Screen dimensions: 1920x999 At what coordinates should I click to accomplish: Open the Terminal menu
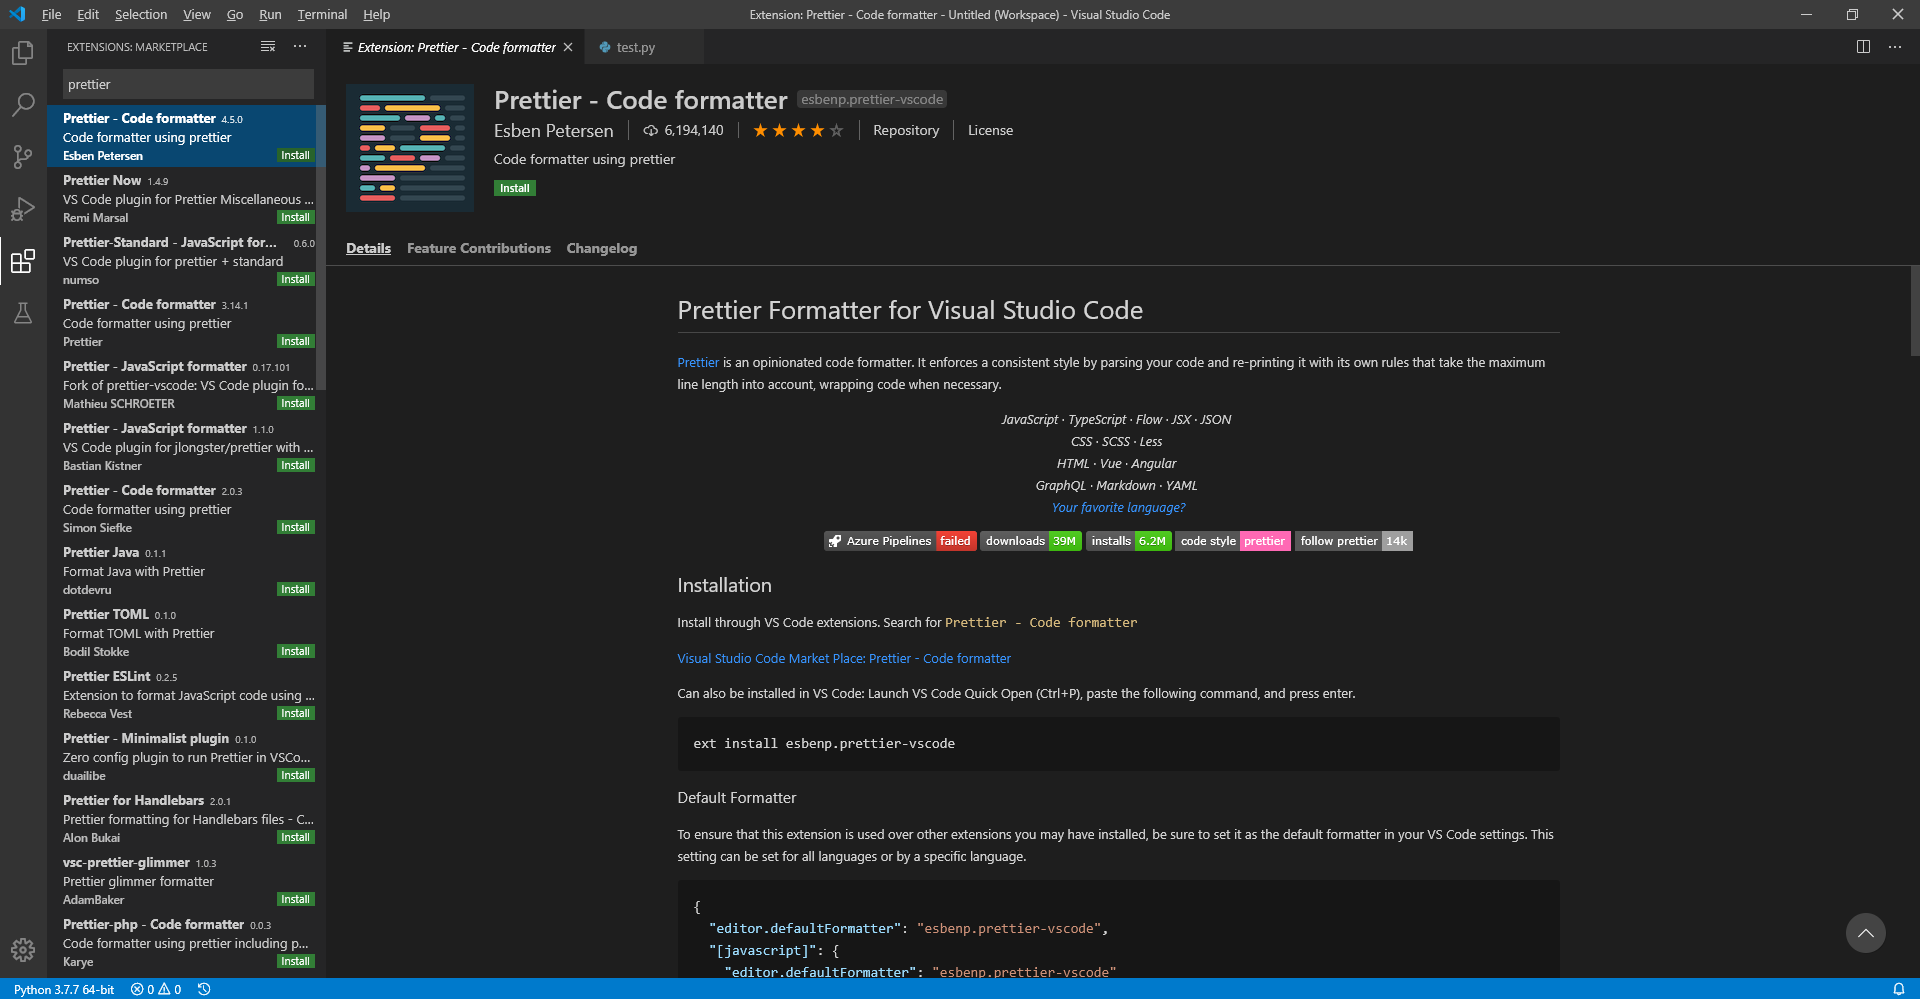pos(322,14)
